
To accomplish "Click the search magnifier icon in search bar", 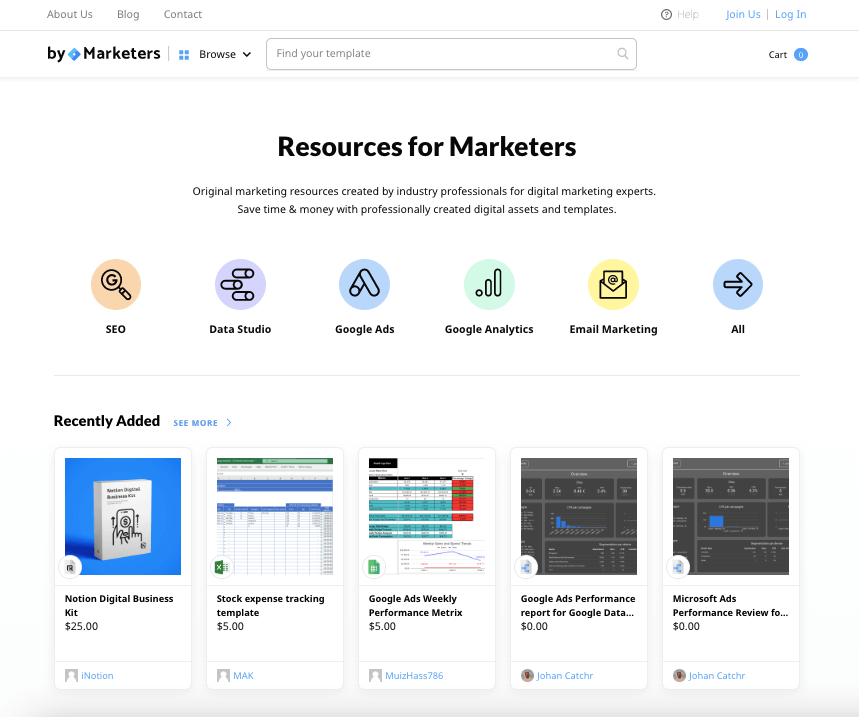I will [x=623, y=54].
